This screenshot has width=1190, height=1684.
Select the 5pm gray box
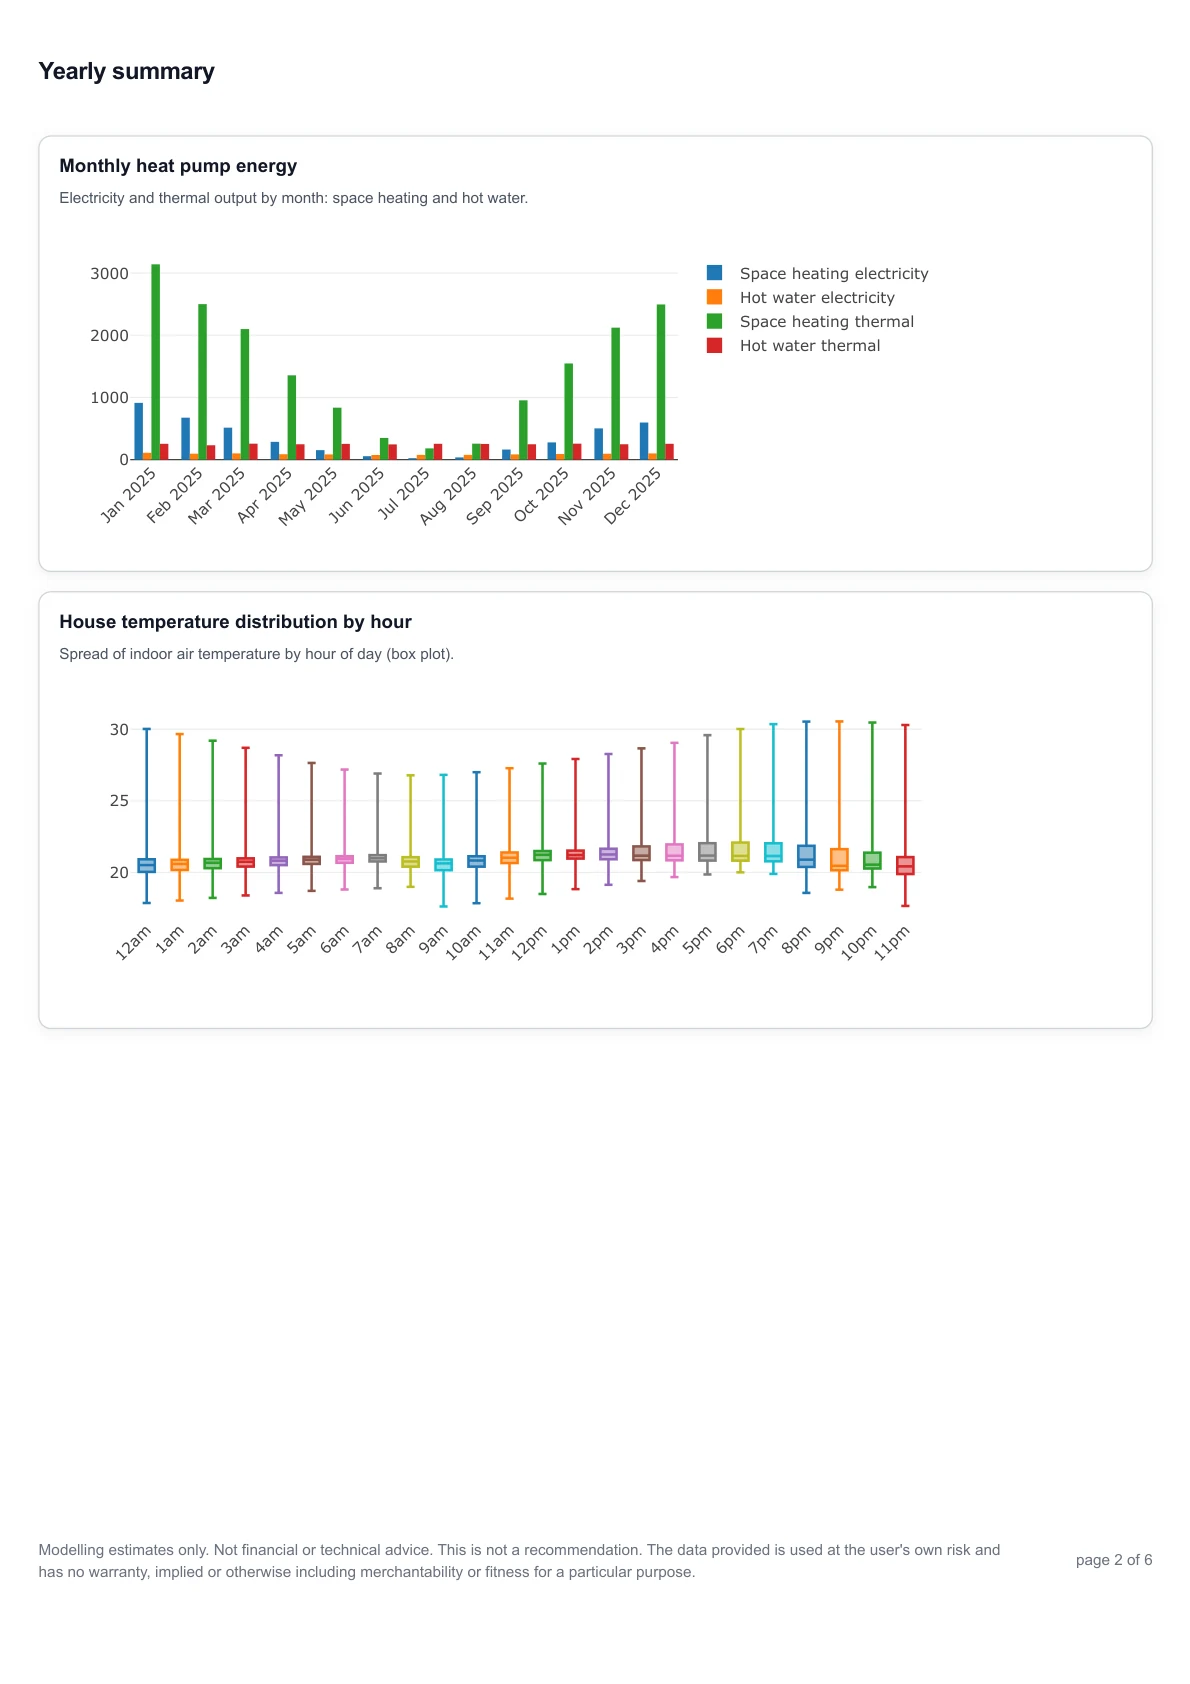click(708, 852)
